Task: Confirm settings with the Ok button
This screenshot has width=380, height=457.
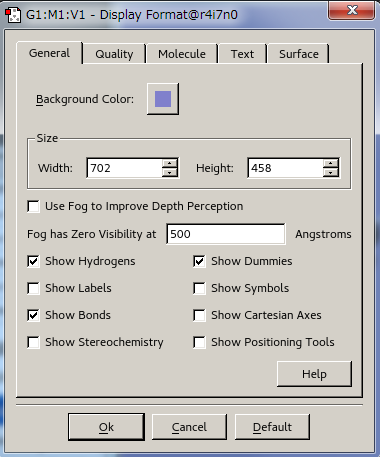Action: (x=106, y=427)
